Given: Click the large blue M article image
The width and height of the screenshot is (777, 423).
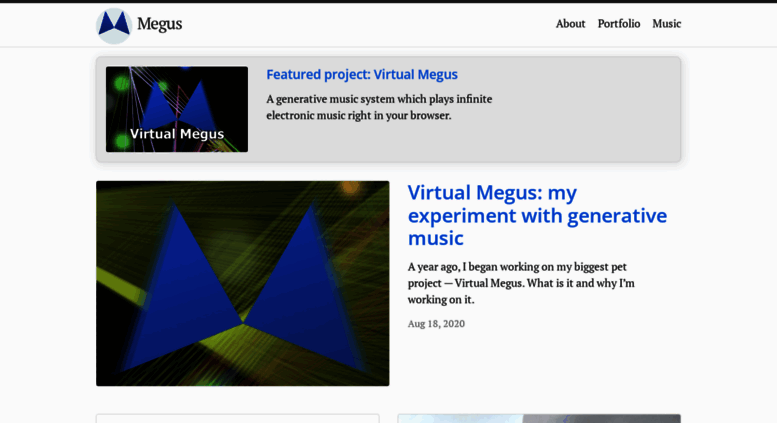Looking at the screenshot, I should coord(243,283).
